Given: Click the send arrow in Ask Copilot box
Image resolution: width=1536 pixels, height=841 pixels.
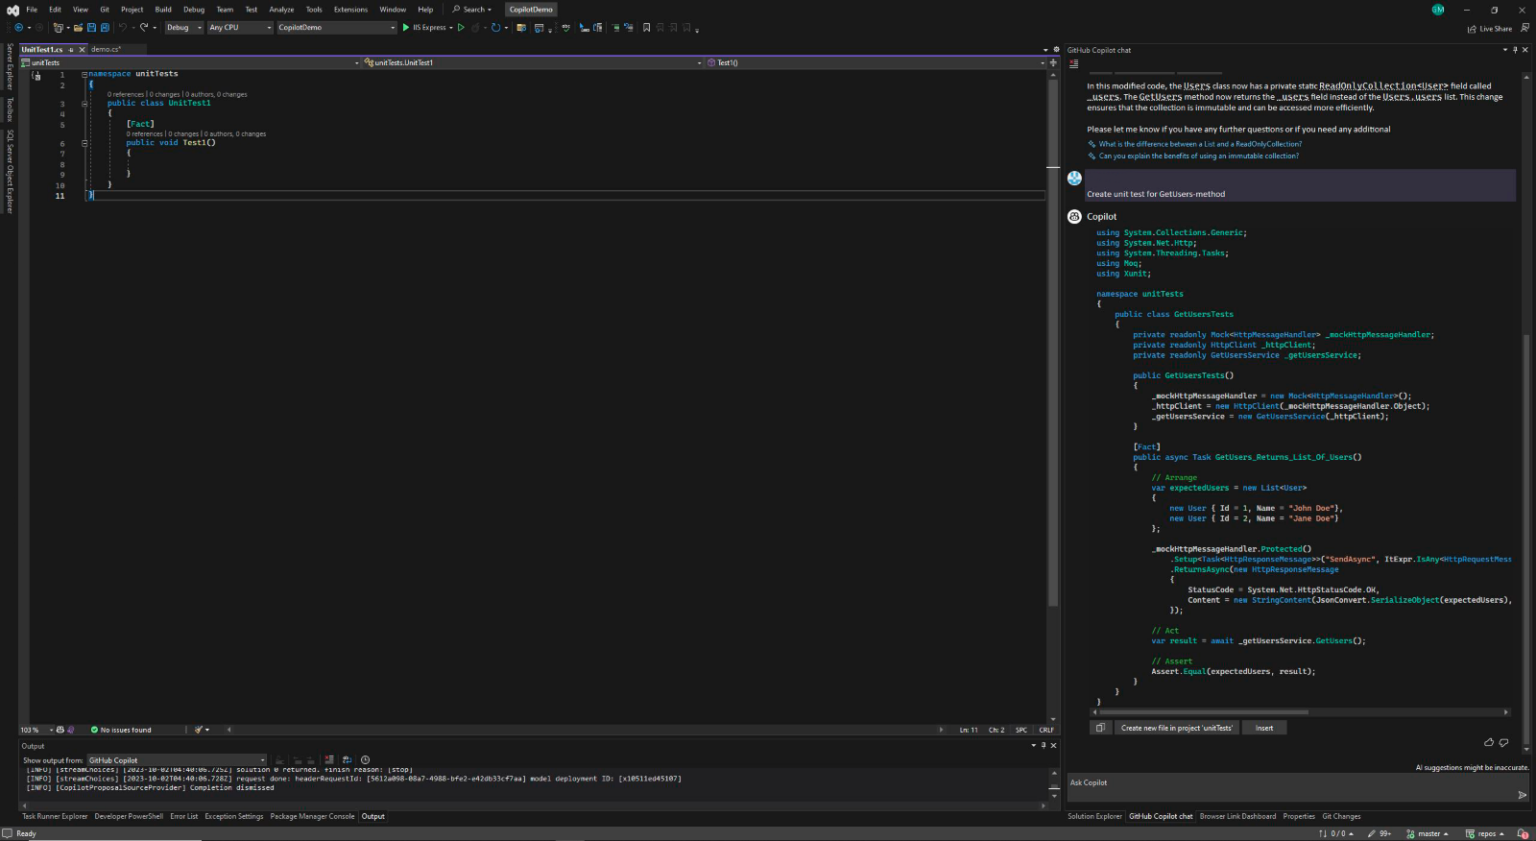Looking at the screenshot, I should coord(1522,795).
